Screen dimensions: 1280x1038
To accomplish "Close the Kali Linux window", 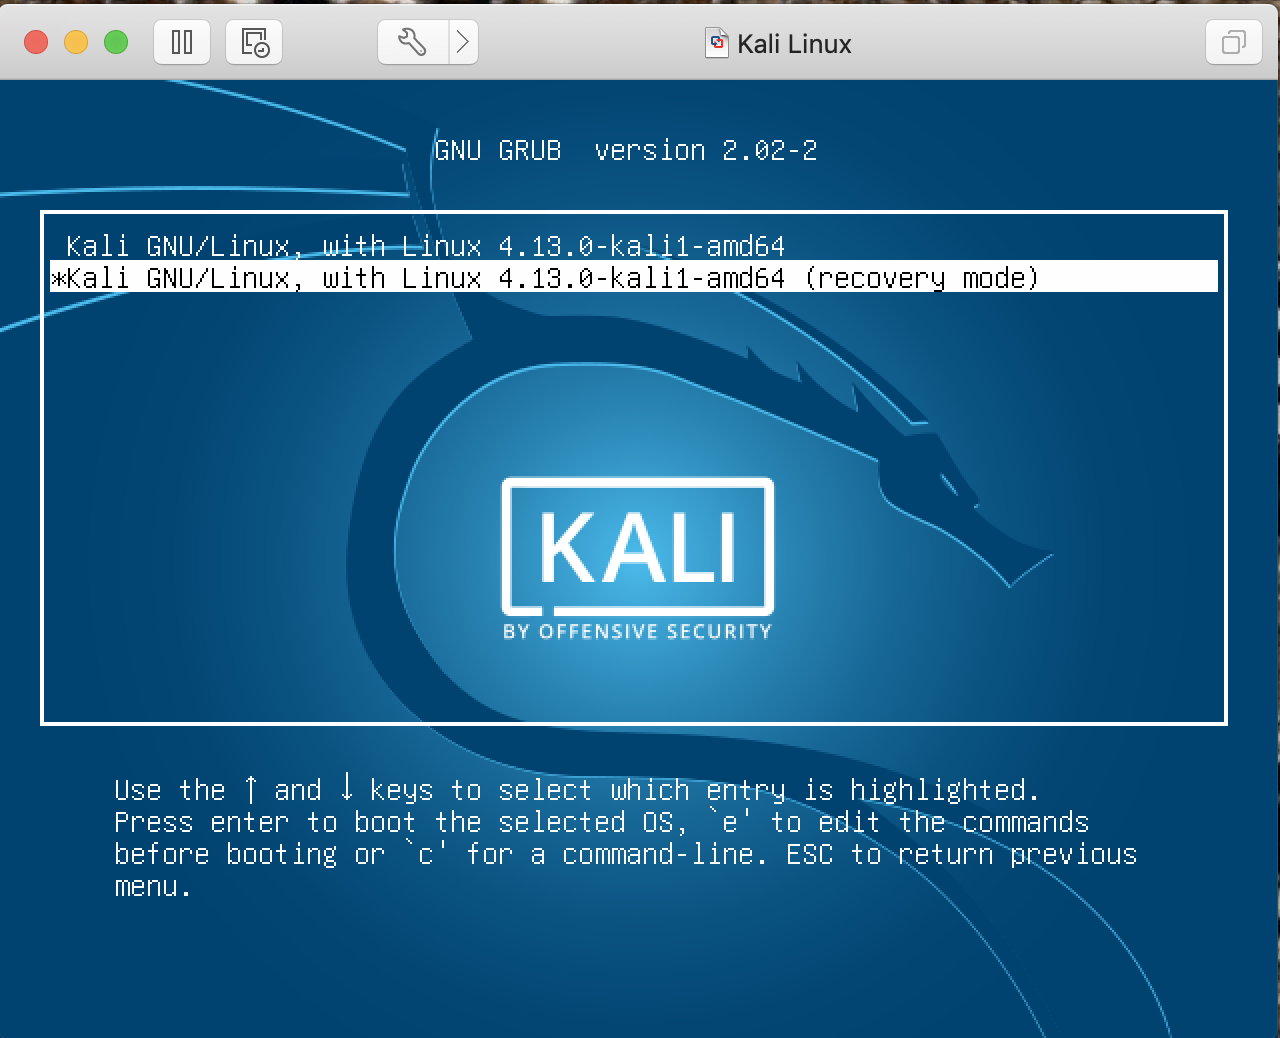I will (36, 42).
